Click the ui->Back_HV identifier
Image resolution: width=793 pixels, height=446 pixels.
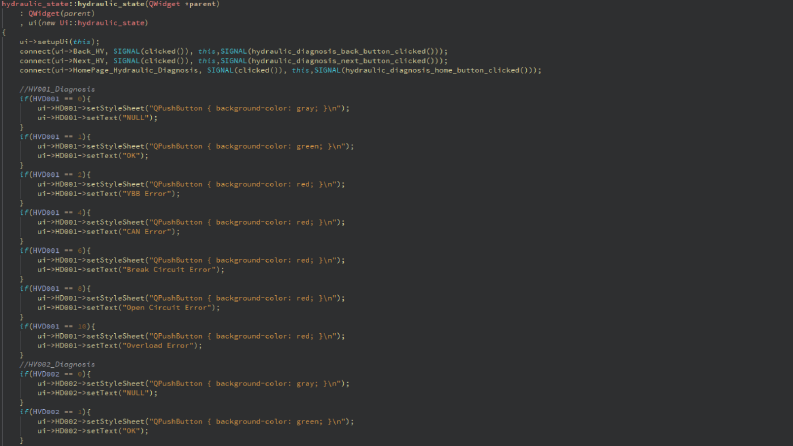tap(79, 51)
